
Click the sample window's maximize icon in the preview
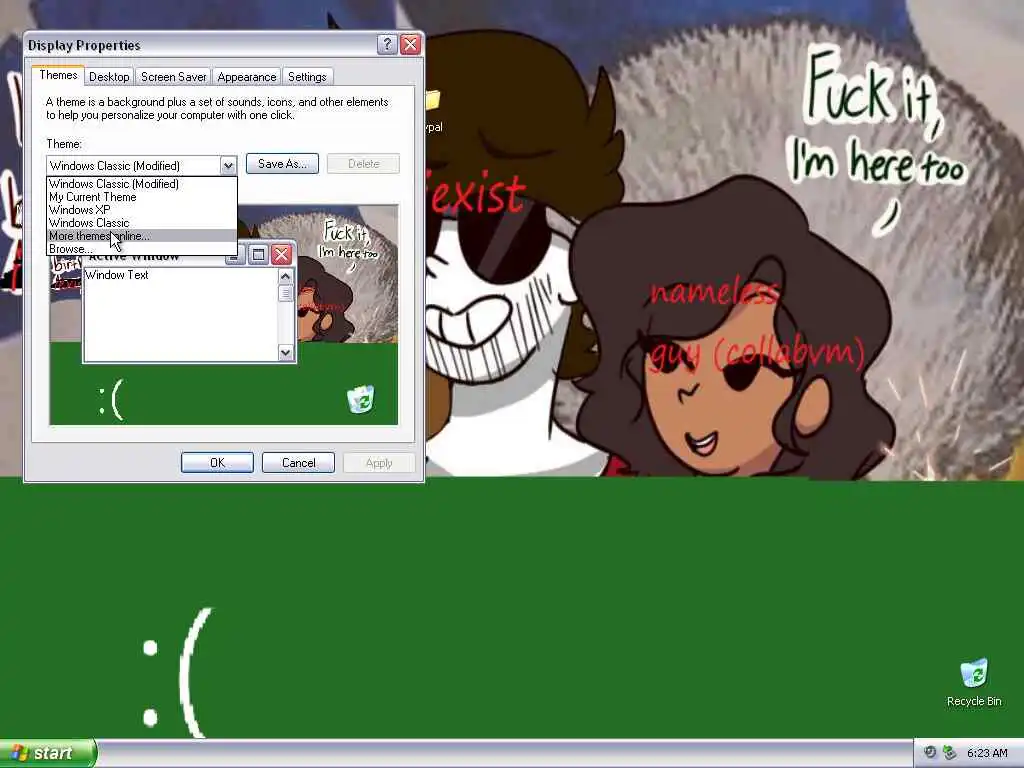(259, 254)
